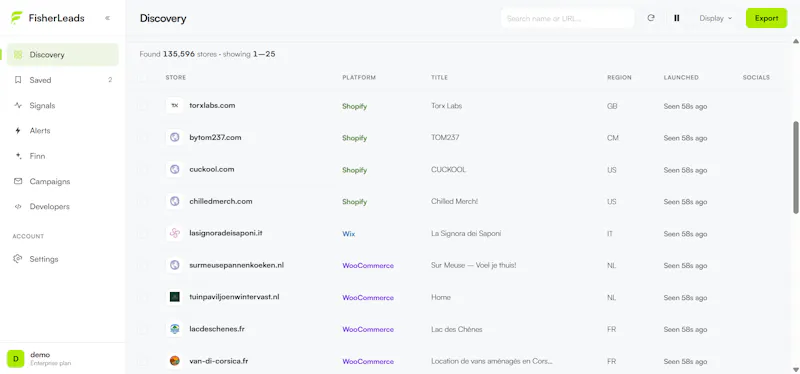Select the tuinpaviljoenwintervast.nl row checkbox
The image size is (800, 374).
(142, 297)
